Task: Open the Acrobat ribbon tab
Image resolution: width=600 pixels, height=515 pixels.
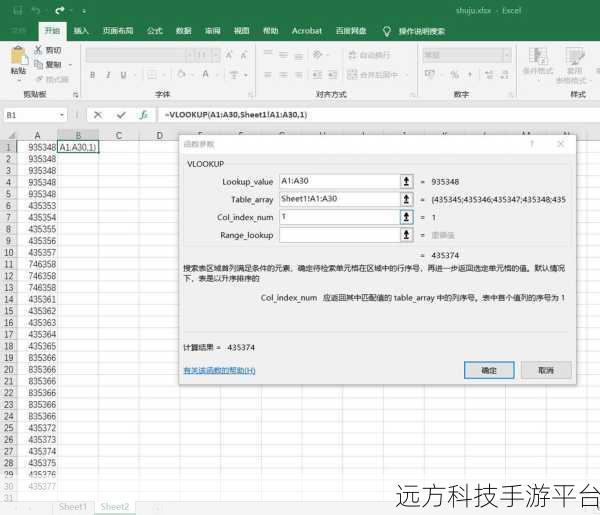Action: coord(307,31)
